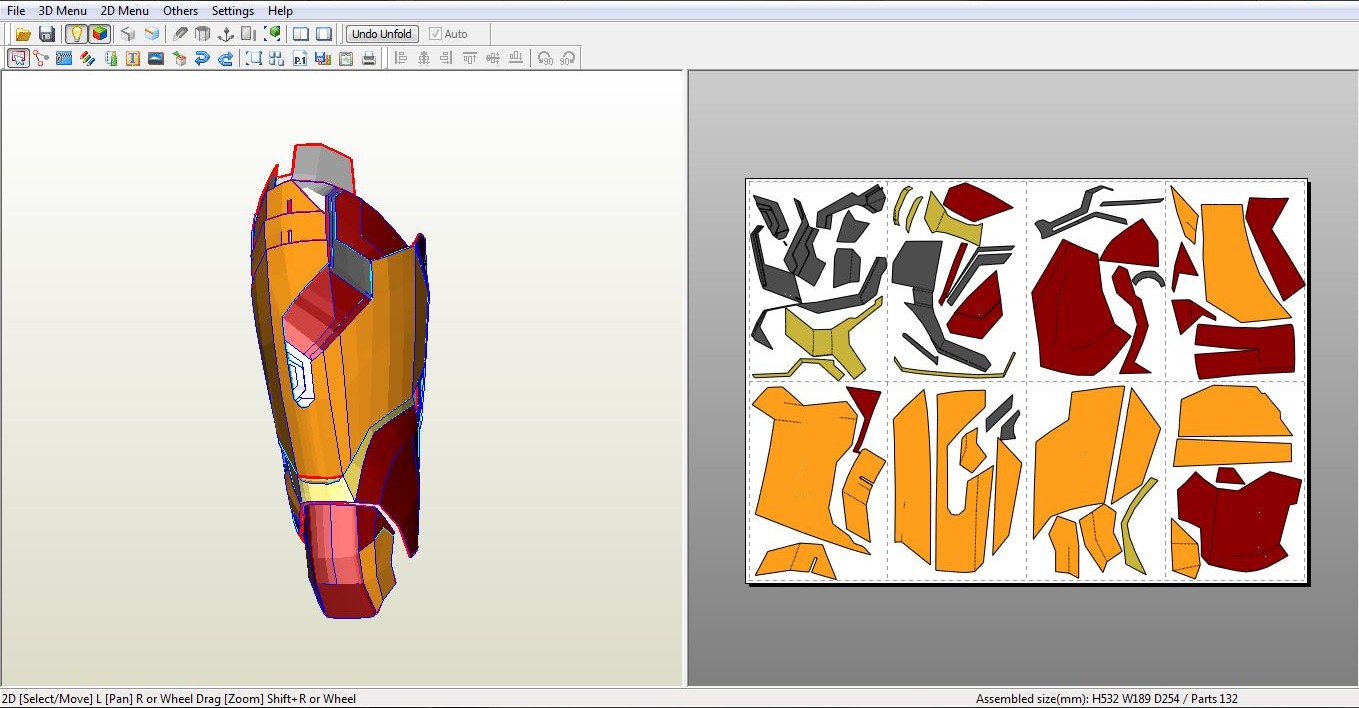This screenshot has height=708, width=1359.
Task: Click the rotate 90 clockwise icon
Action: pos(568,58)
